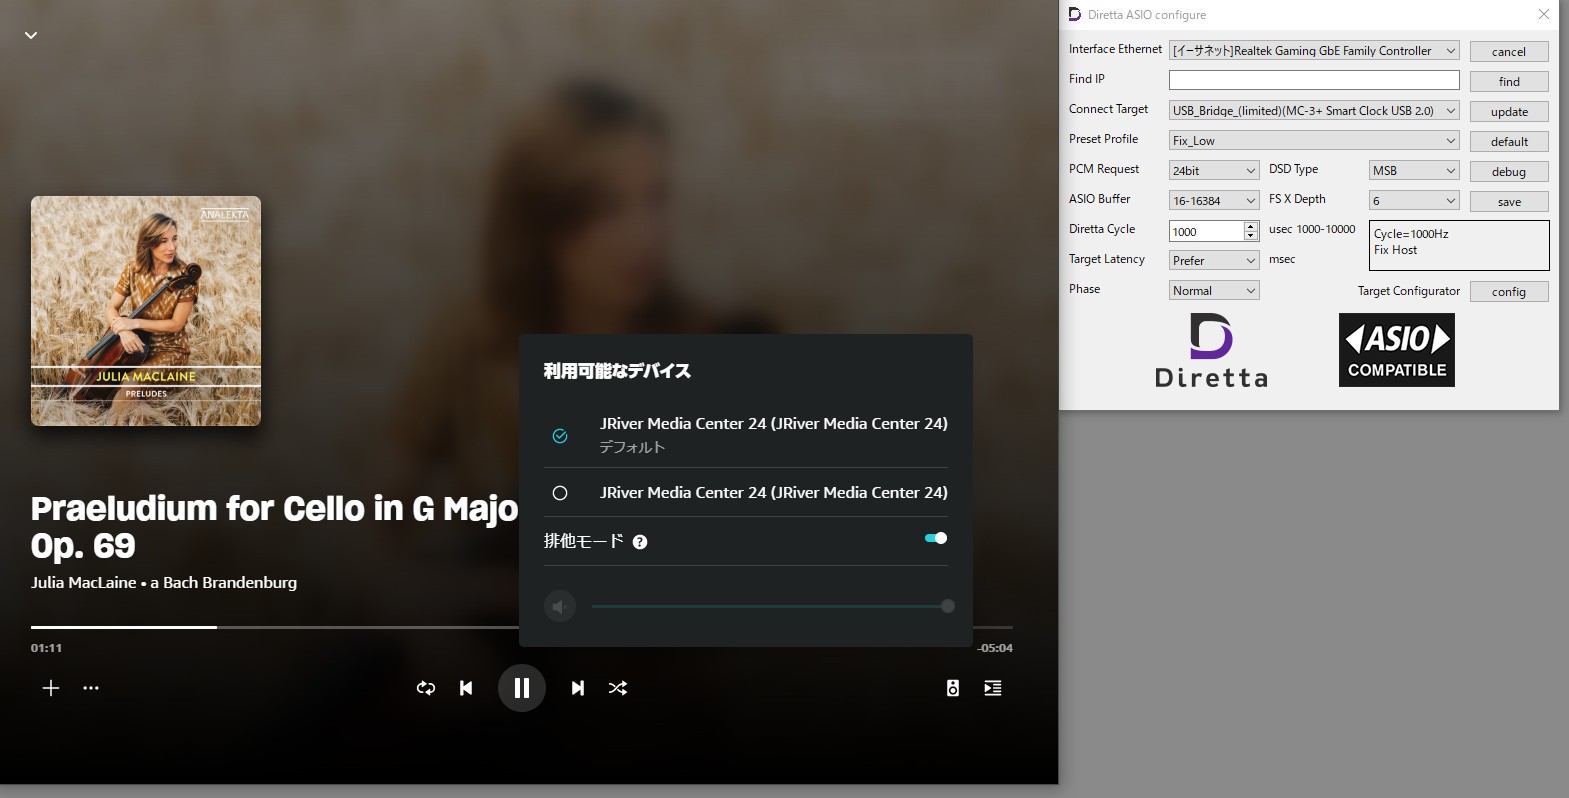Open PCM Request 24bit dropdown

coord(1214,170)
